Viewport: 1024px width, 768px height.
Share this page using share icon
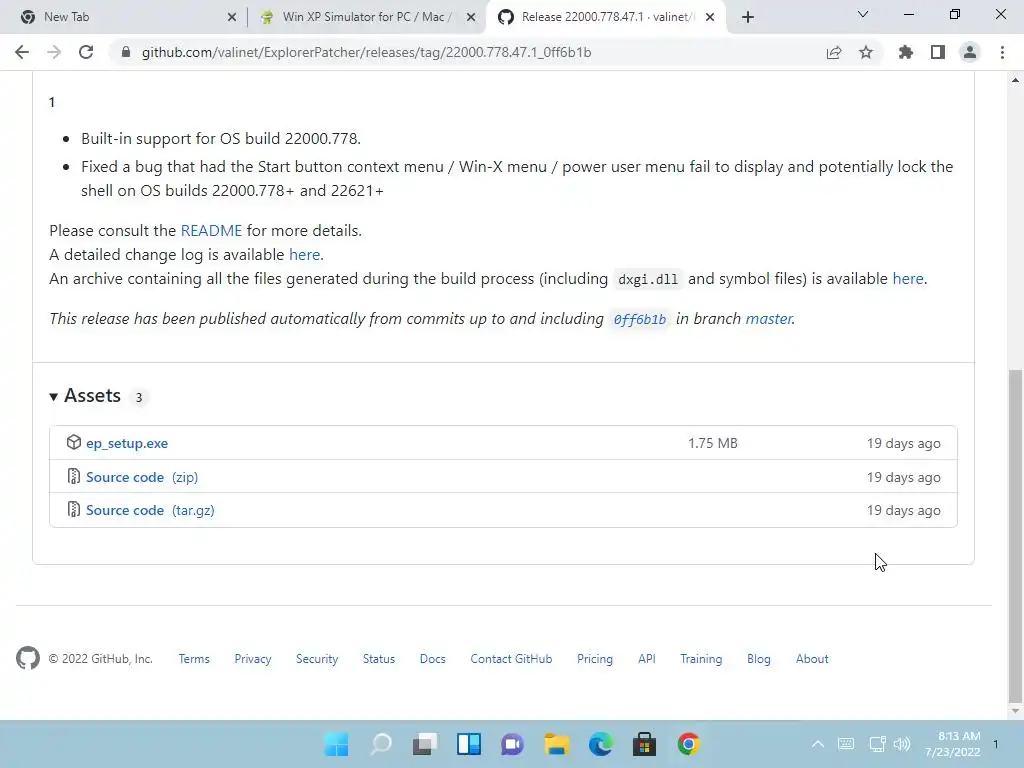point(834,52)
